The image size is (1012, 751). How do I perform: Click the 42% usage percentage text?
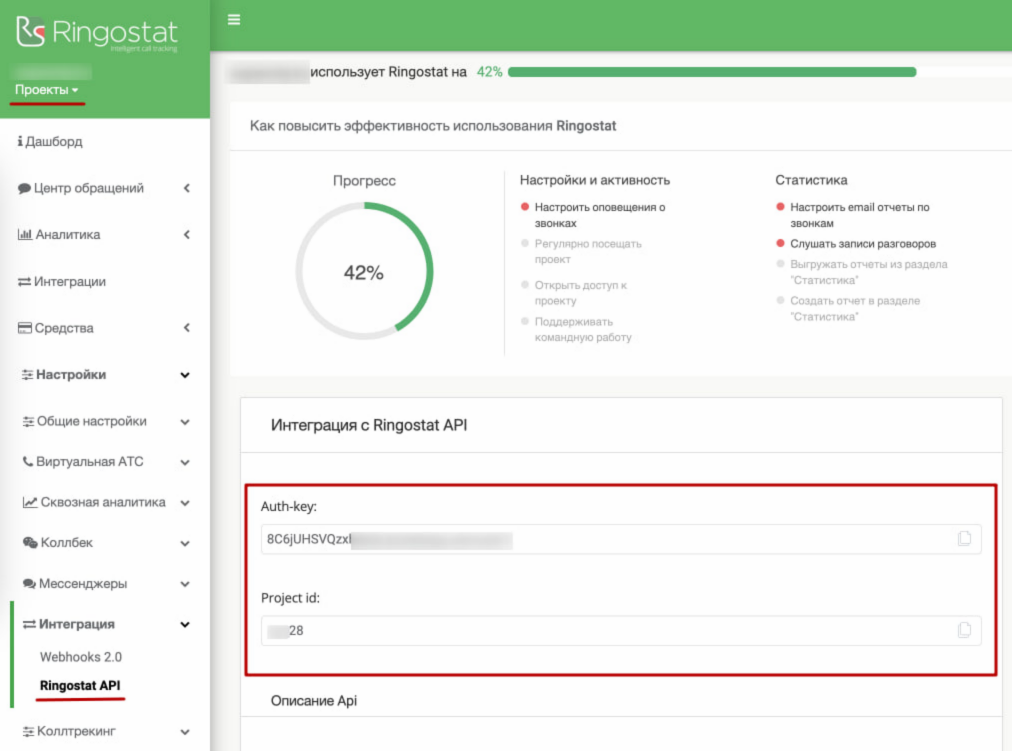(x=489, y=72)
